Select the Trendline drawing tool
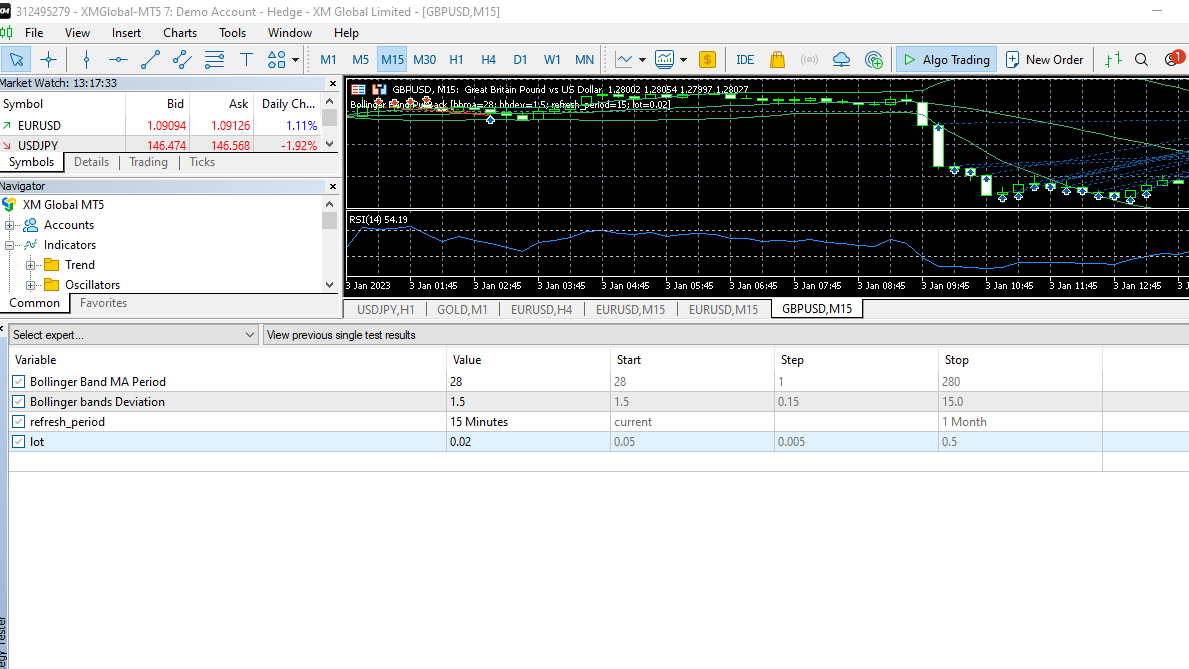The height and width of the screenshot is (669, 1189). (150, 59)
